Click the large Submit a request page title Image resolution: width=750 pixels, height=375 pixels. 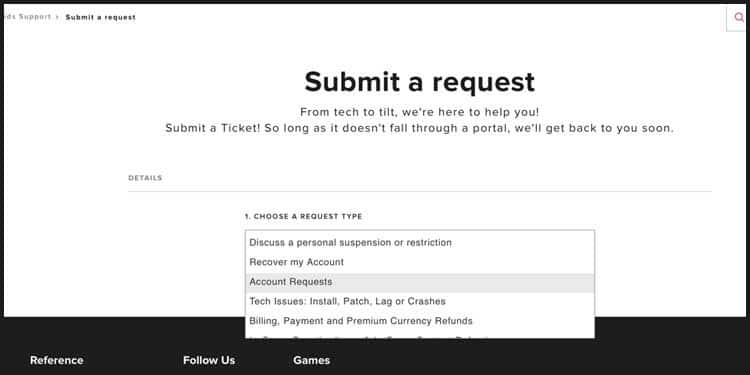(419, 82)
